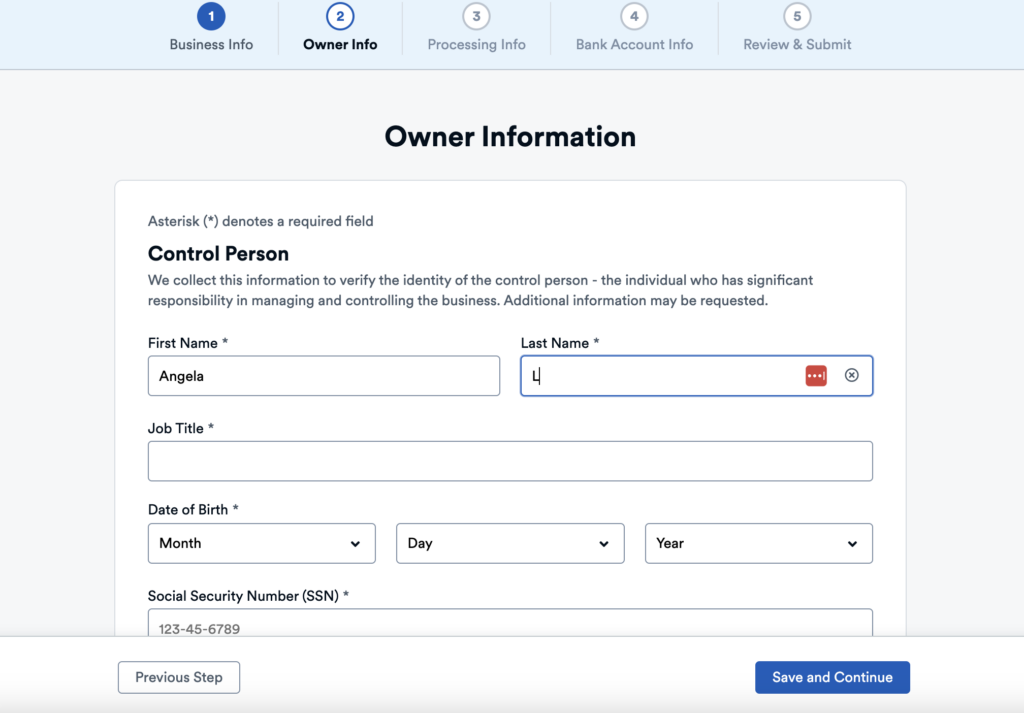Click the Social Security Number input field
This screenshot has width=1024, height=713.
tap(510, 624)
